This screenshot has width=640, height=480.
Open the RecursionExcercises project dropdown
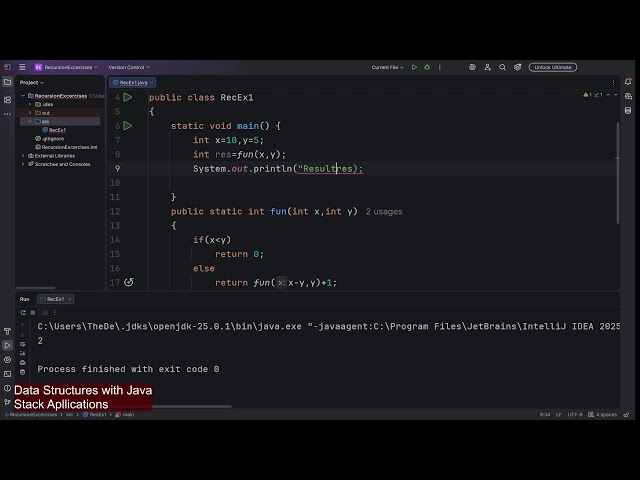pos(66,67)
